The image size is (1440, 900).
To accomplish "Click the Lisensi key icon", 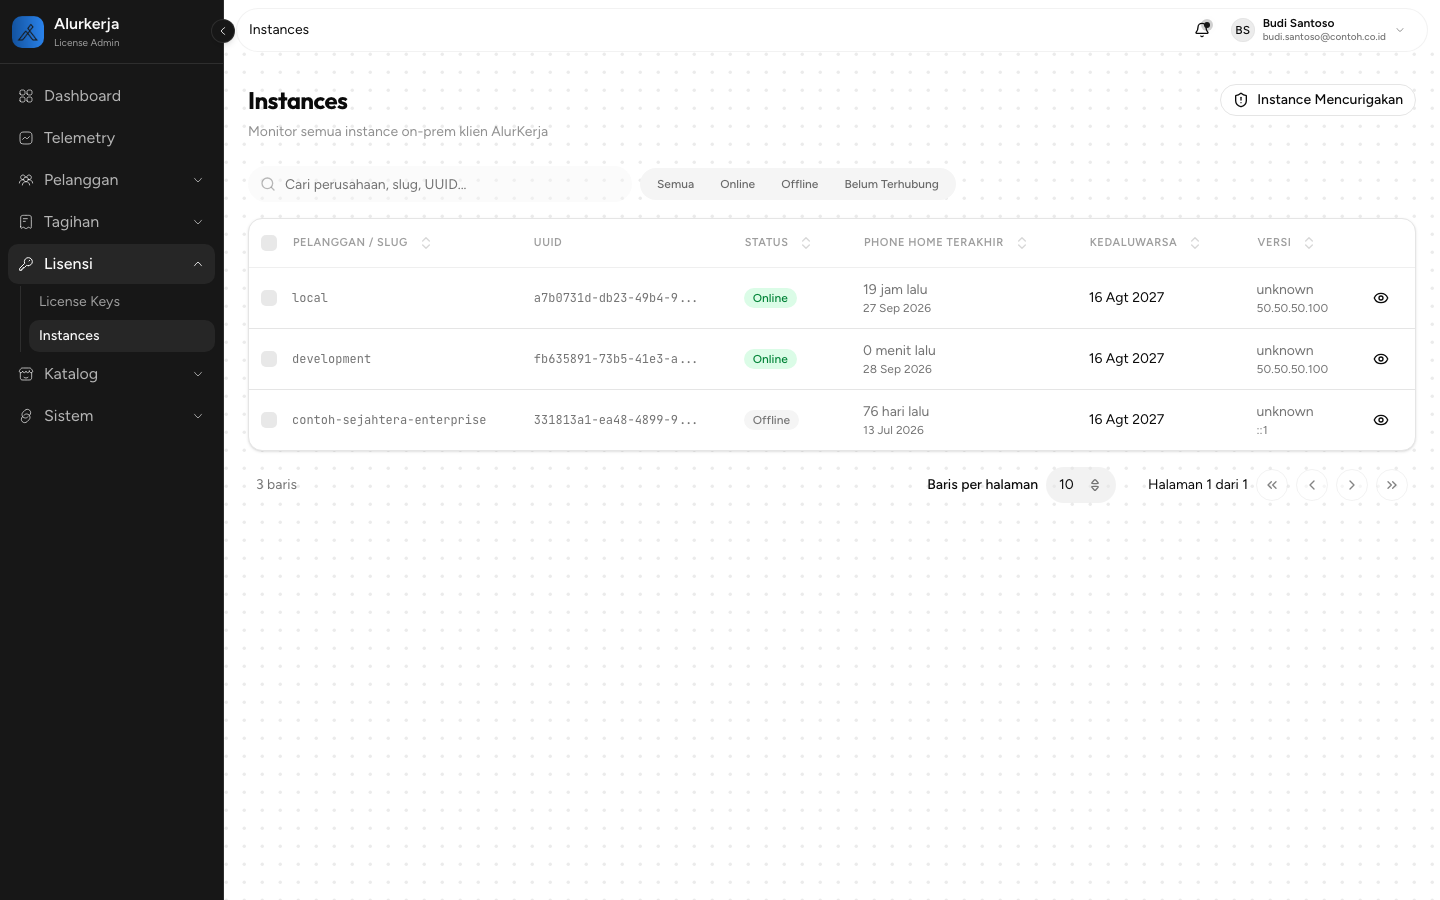I will [x=26, y=264].
